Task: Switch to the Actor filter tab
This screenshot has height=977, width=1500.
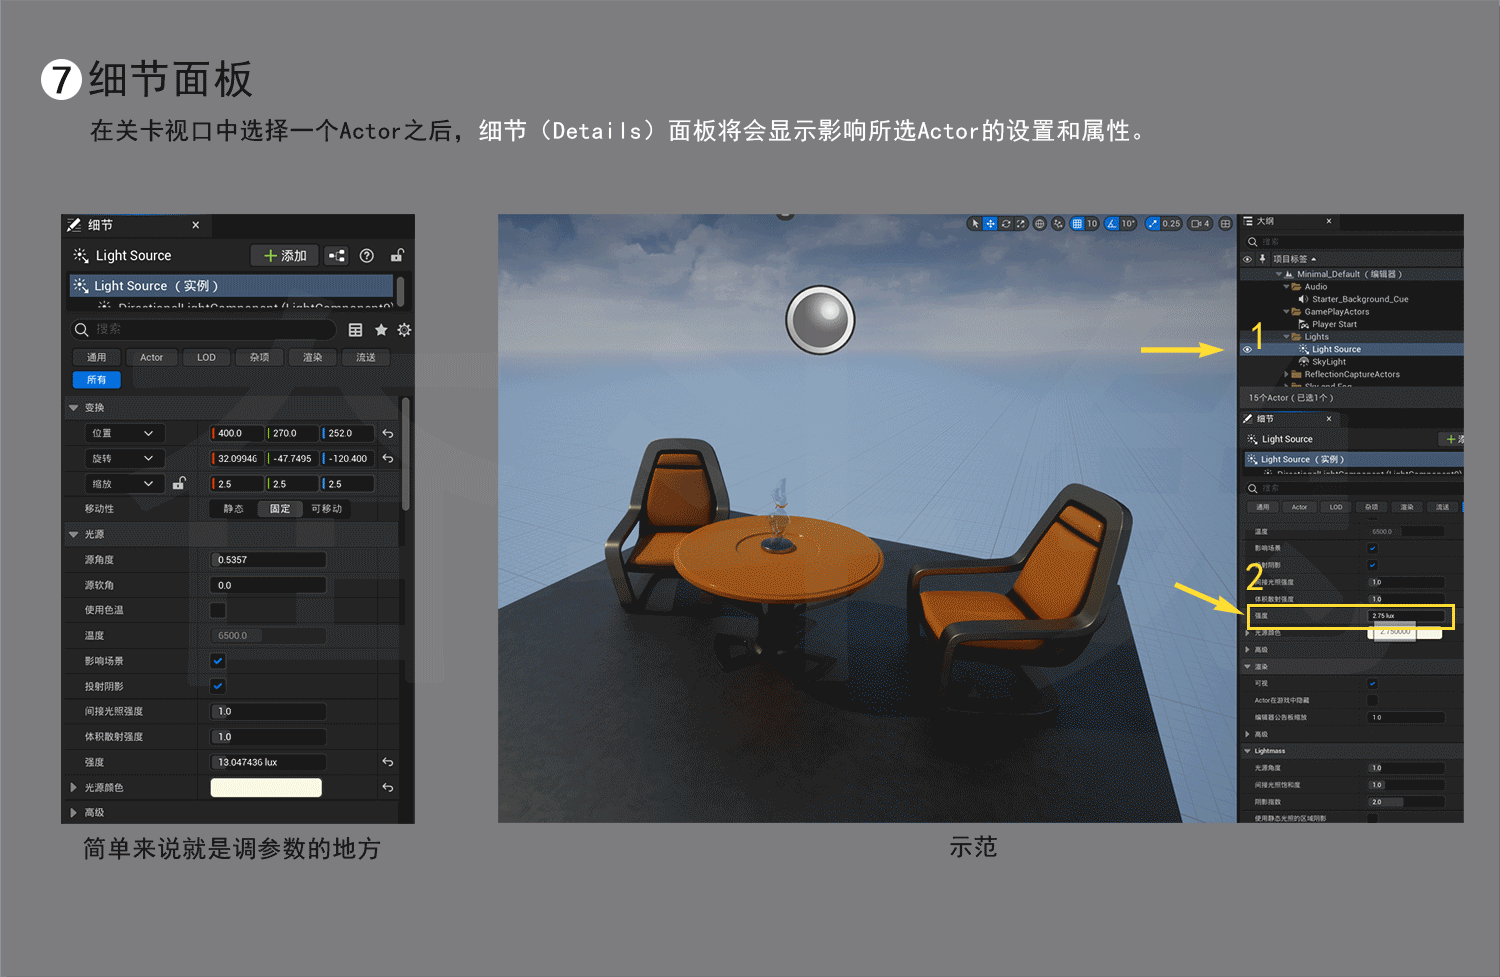Action: point(152,357)
